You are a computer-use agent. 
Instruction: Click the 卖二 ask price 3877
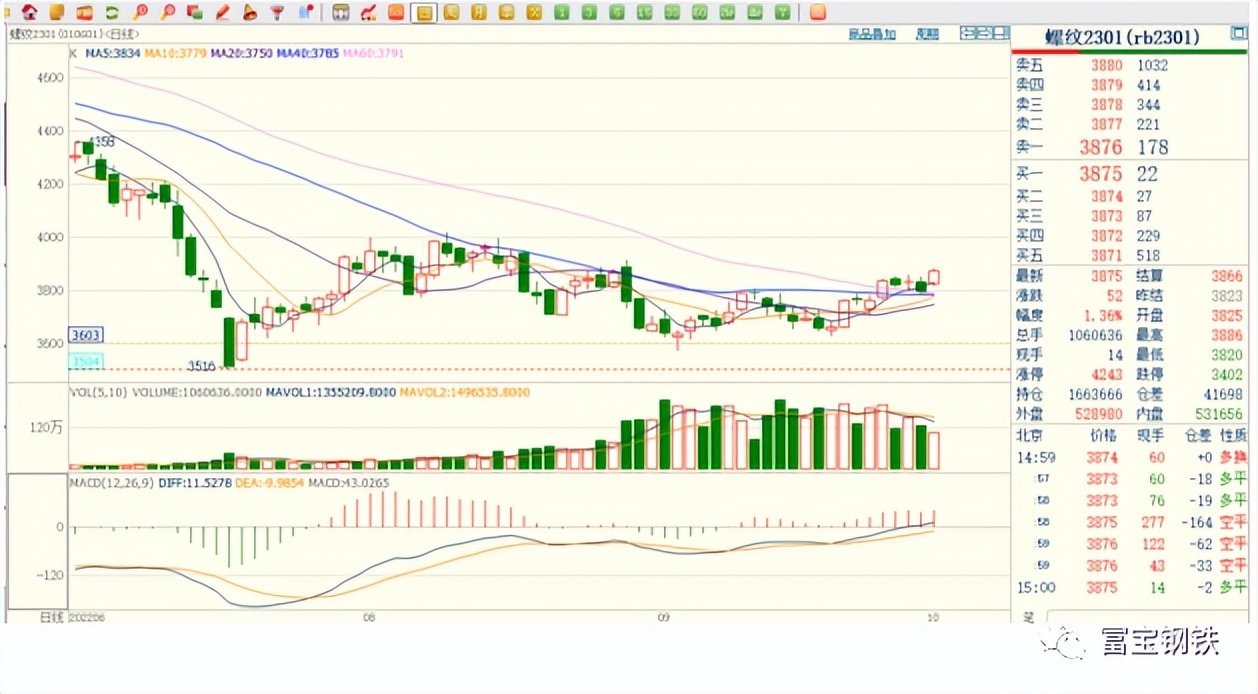tap(1105, 124)
